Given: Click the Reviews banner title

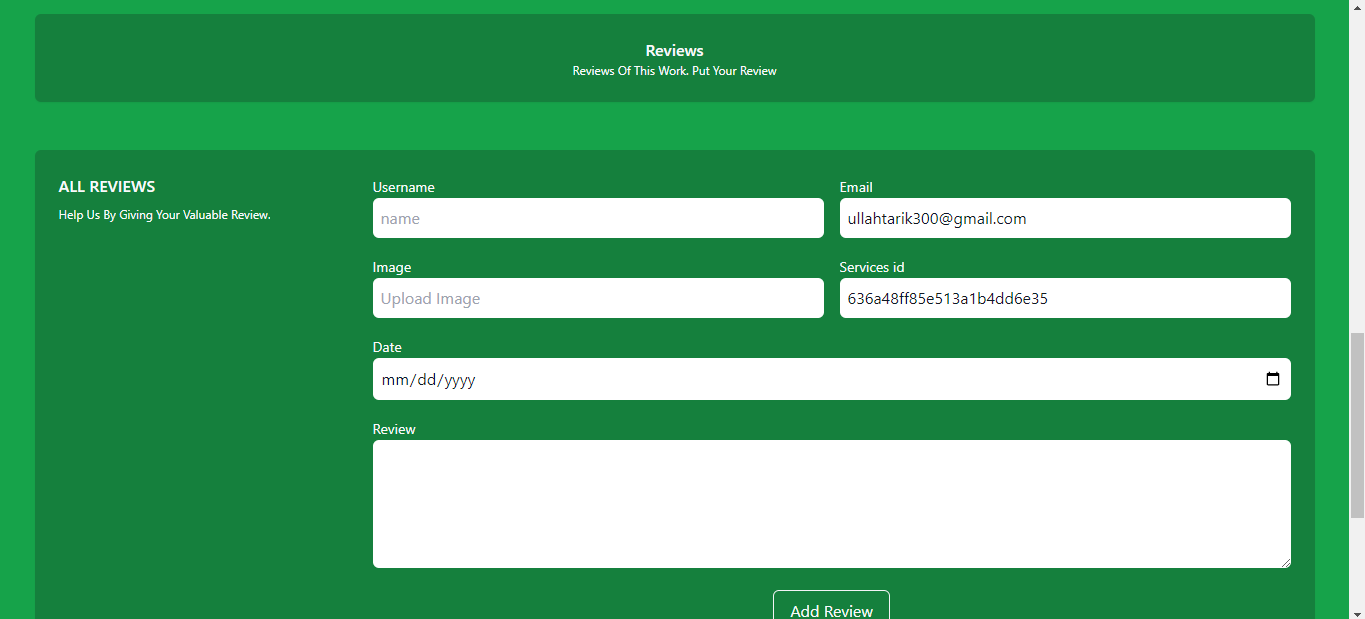Looking at the screenshot, I should pyautogui.click(x=674, y=50).
